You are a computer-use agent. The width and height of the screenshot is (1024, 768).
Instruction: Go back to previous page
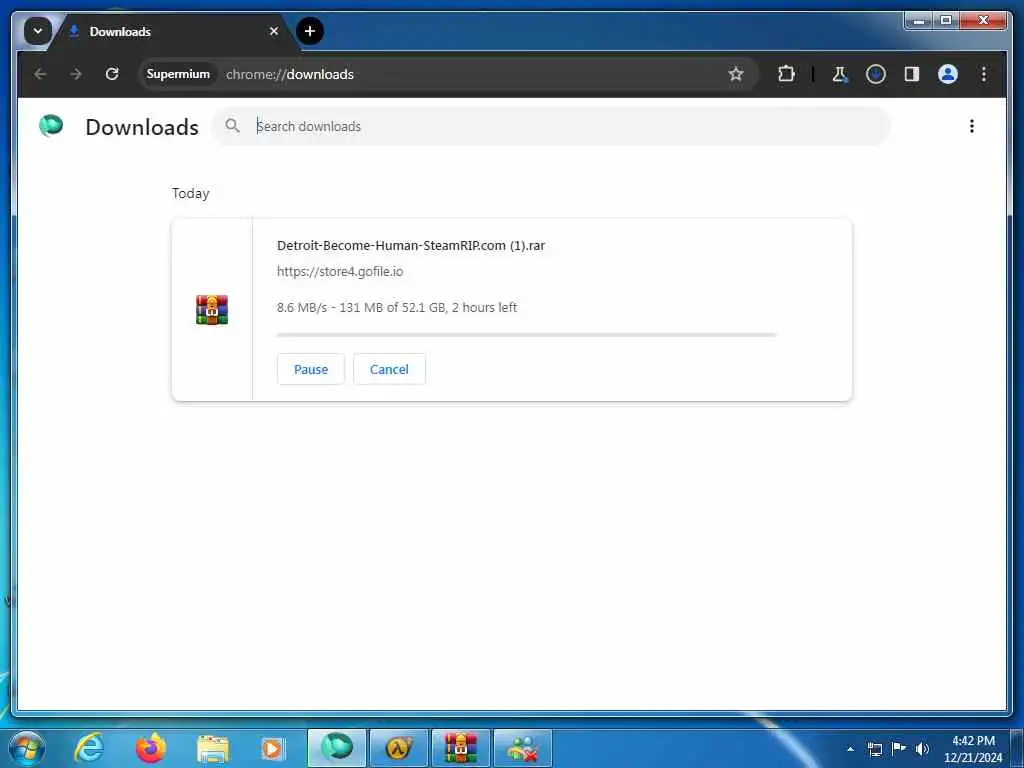click(x=40, y=74)
